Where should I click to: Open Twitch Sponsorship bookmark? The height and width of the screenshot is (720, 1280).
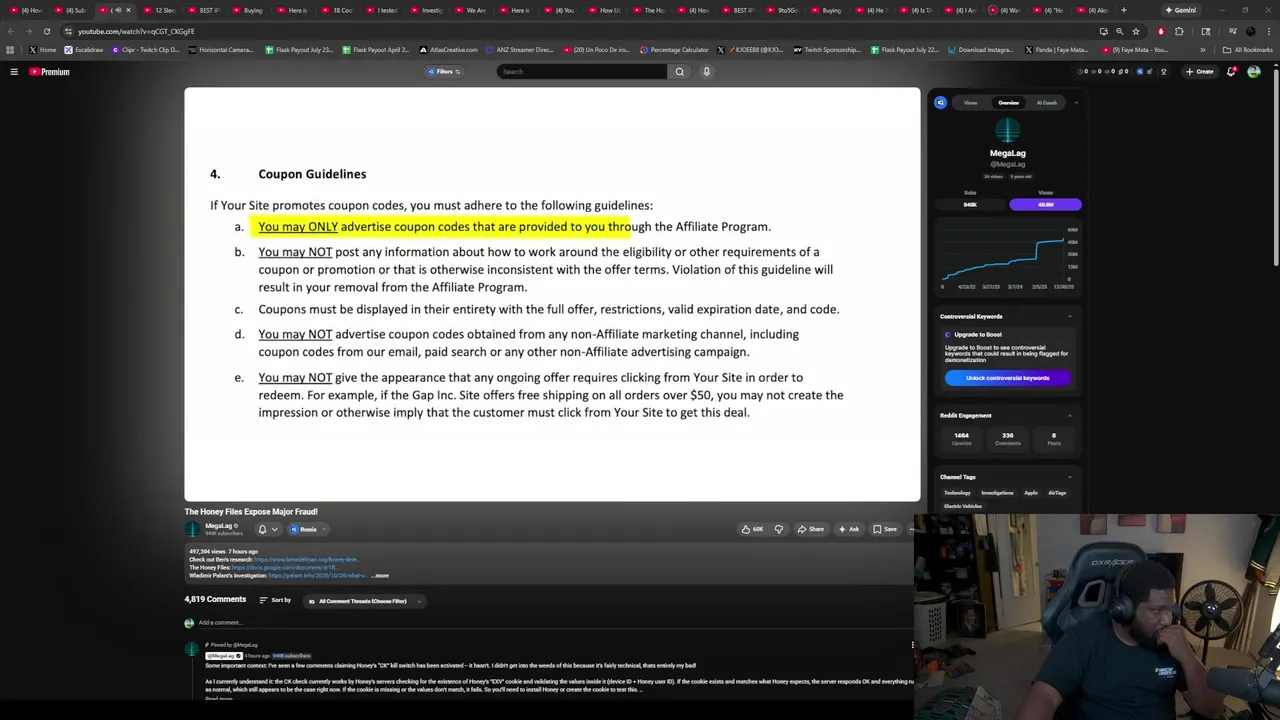click(x=827, y=49)
